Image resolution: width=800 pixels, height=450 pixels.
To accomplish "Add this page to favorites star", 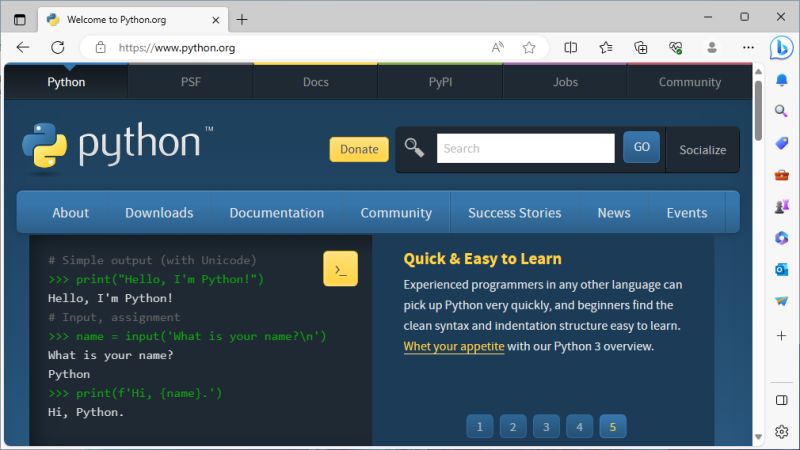I will coord(529,48).
